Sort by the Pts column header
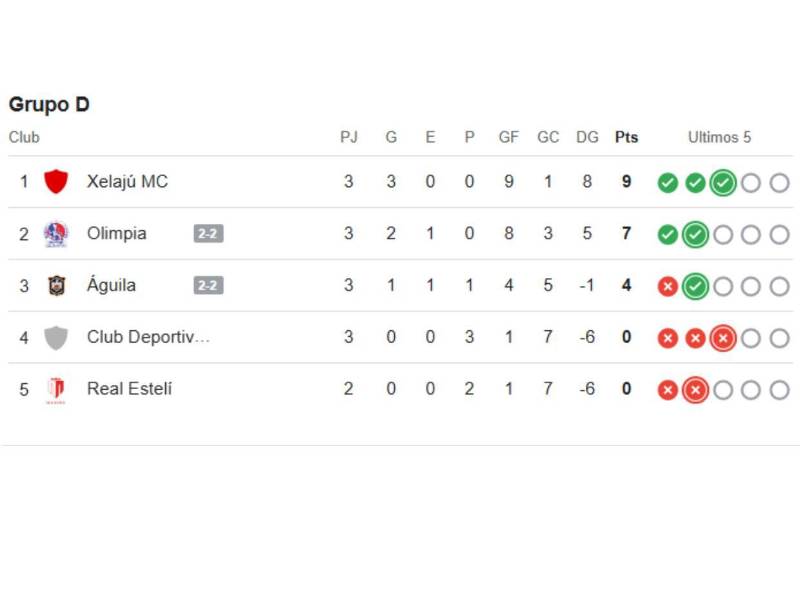Viewport: 800px width, 600px height. click(x=626, y=137)
